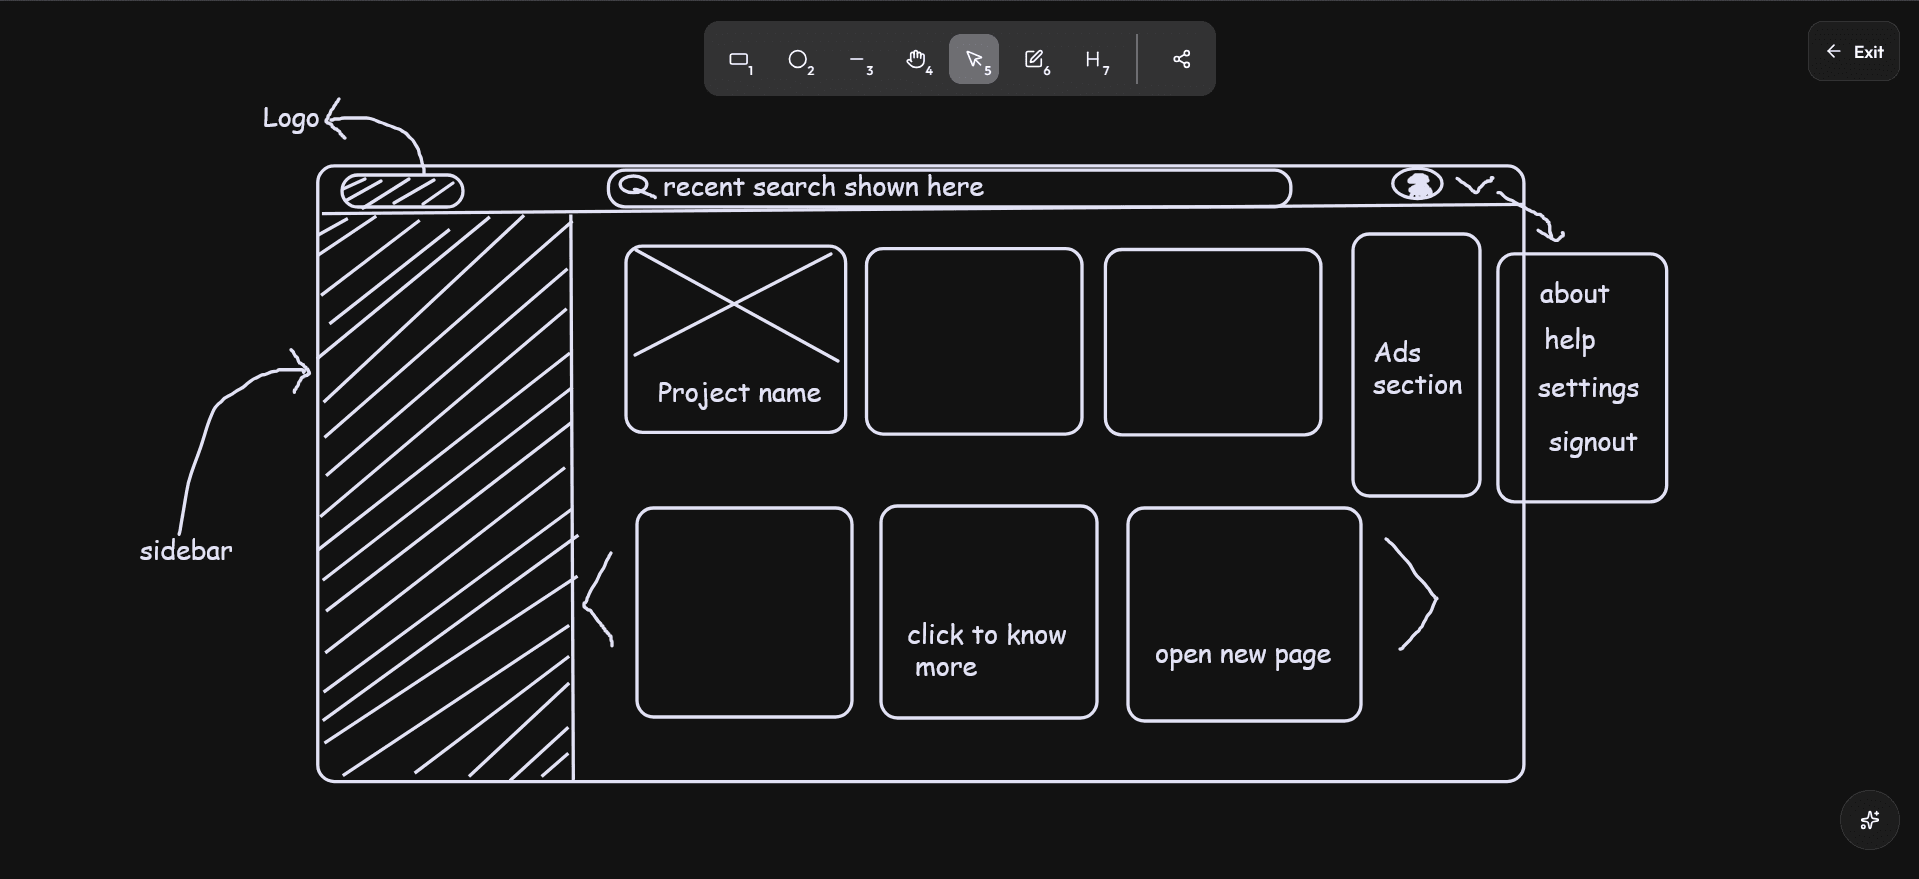Select the 'signout' text in menu sketch
The height and width of the screenshot is (879, 1919).
[x=1592, y=442]
